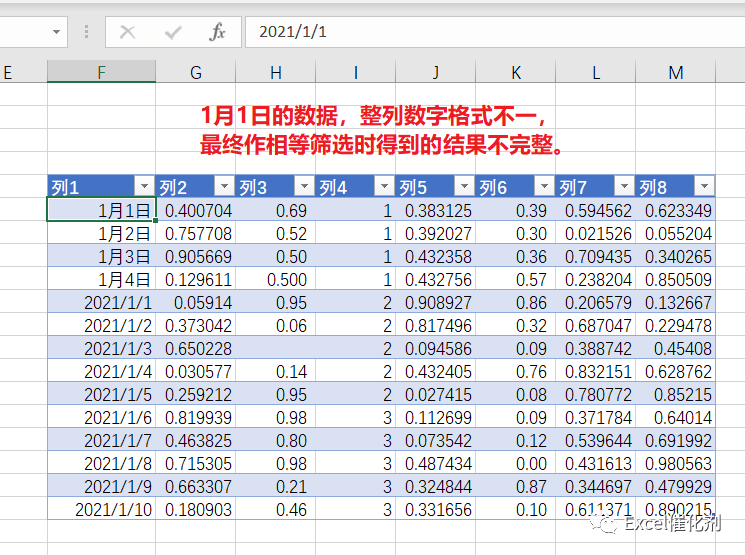Click cell with value 0.980563
The width and height of the screenshot is (745, 555).
[676, 463]
